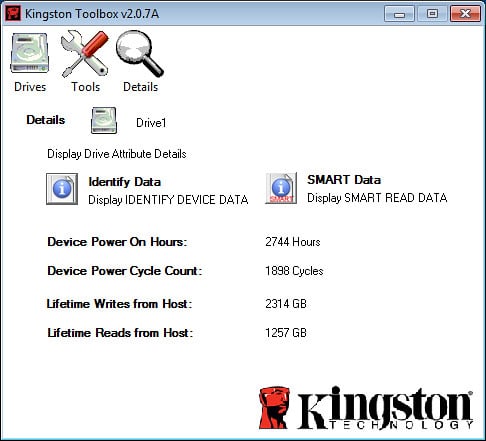486x441 pixels.
Task: Click the Kingston Technology logo
Action: coord(366,407)
